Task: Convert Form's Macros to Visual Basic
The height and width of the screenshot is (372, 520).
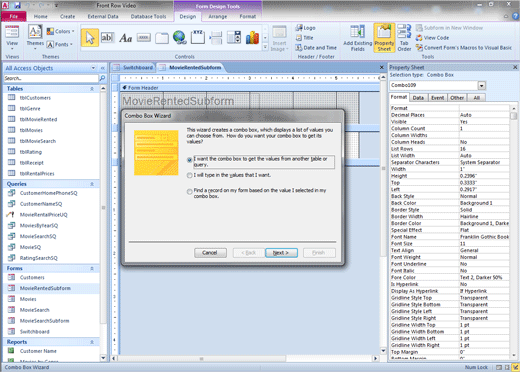Action: coord(464,48)
